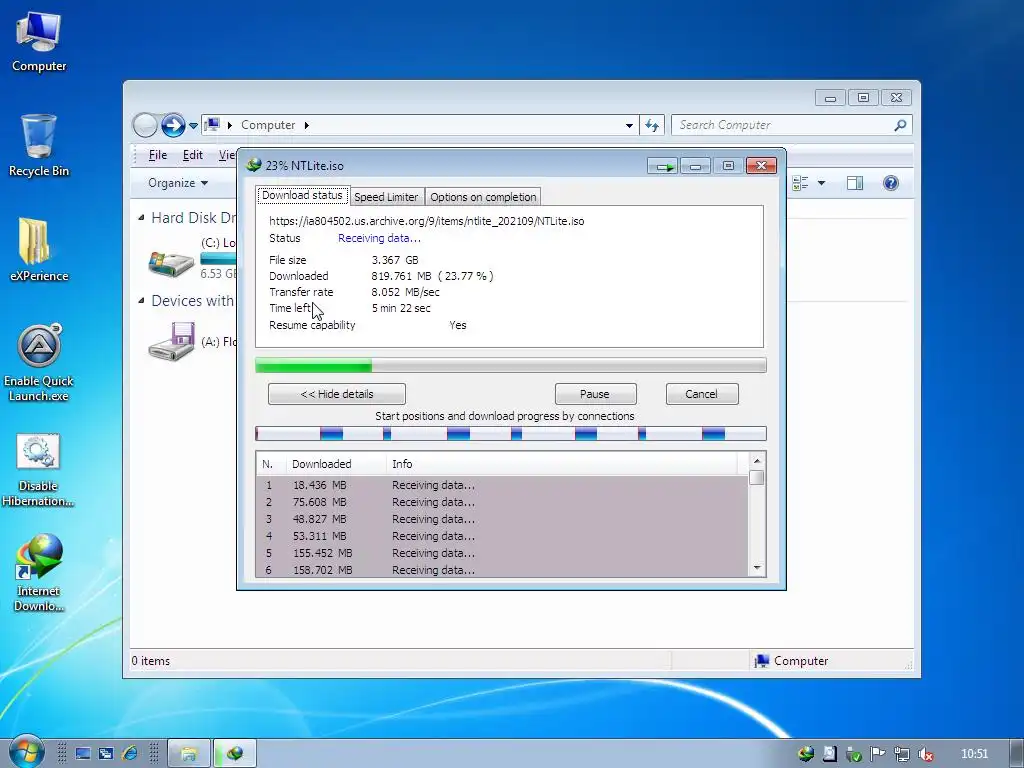This screenshot has height=768, width=1024.
Task: Collapse the Devices with Removable Storage group
Action: (141, 300)
